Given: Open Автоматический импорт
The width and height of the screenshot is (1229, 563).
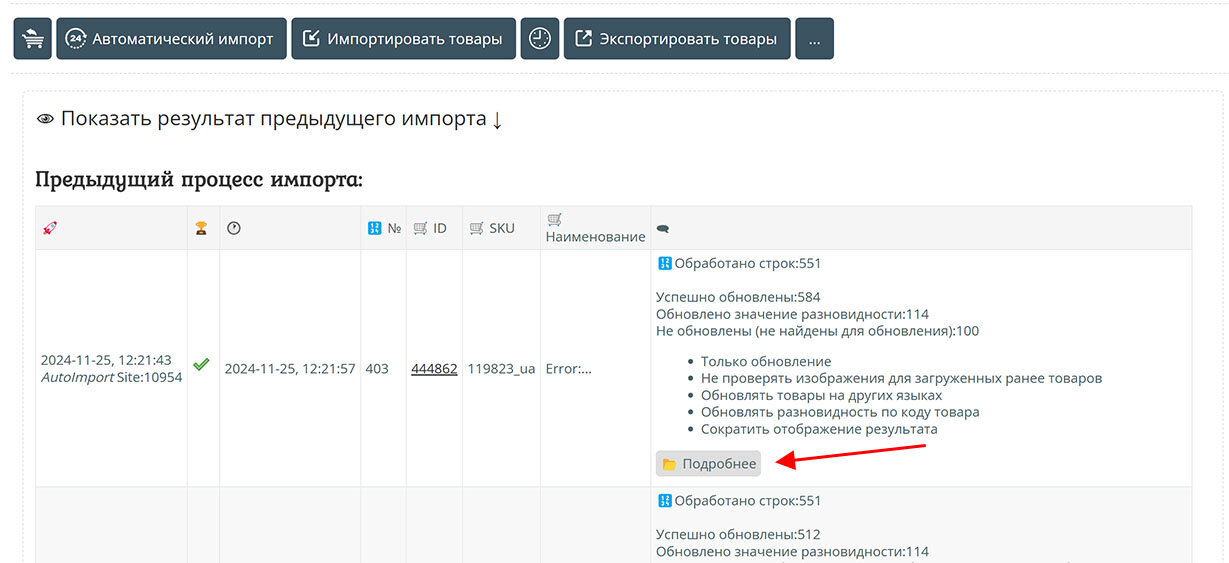Looking at the screenshot, I should click(x=171, y=39).
